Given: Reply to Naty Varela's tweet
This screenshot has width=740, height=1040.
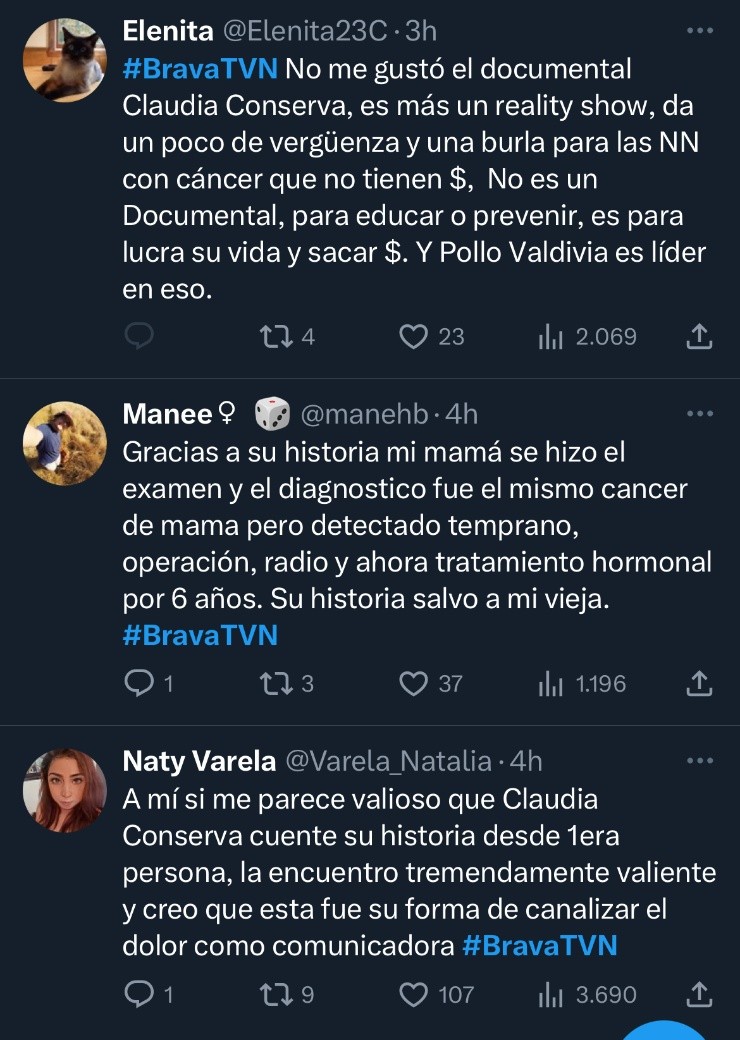Looking at the screenshot, I should point(138,994).
